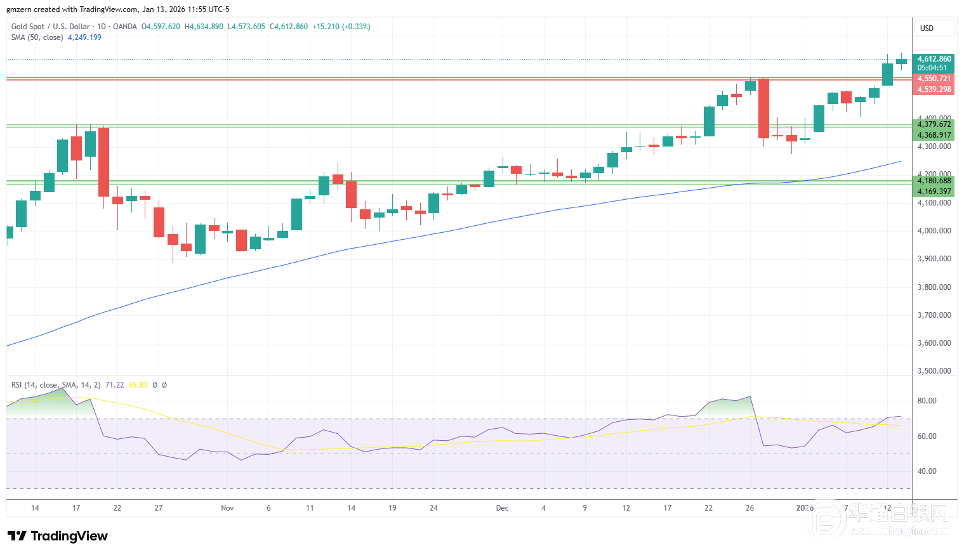The width and height of the screenshot is (964, 556).
Task: Click the green 4,379.672 price label
Action: click(933, 124)
